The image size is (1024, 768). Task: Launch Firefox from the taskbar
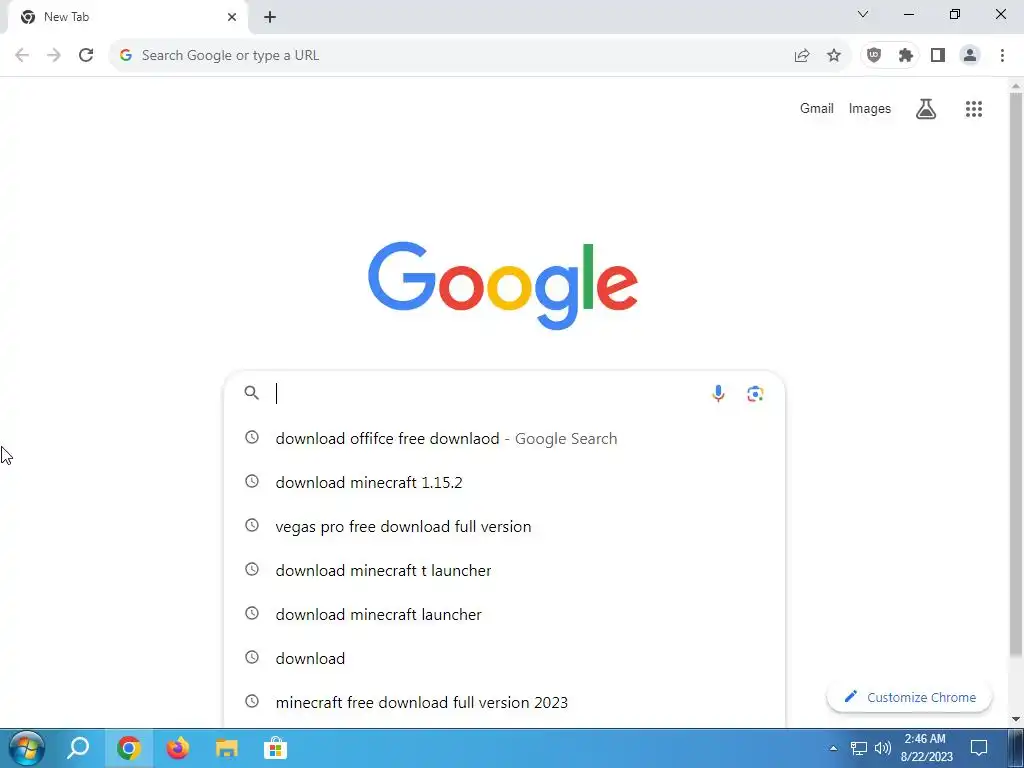point(177,748)
